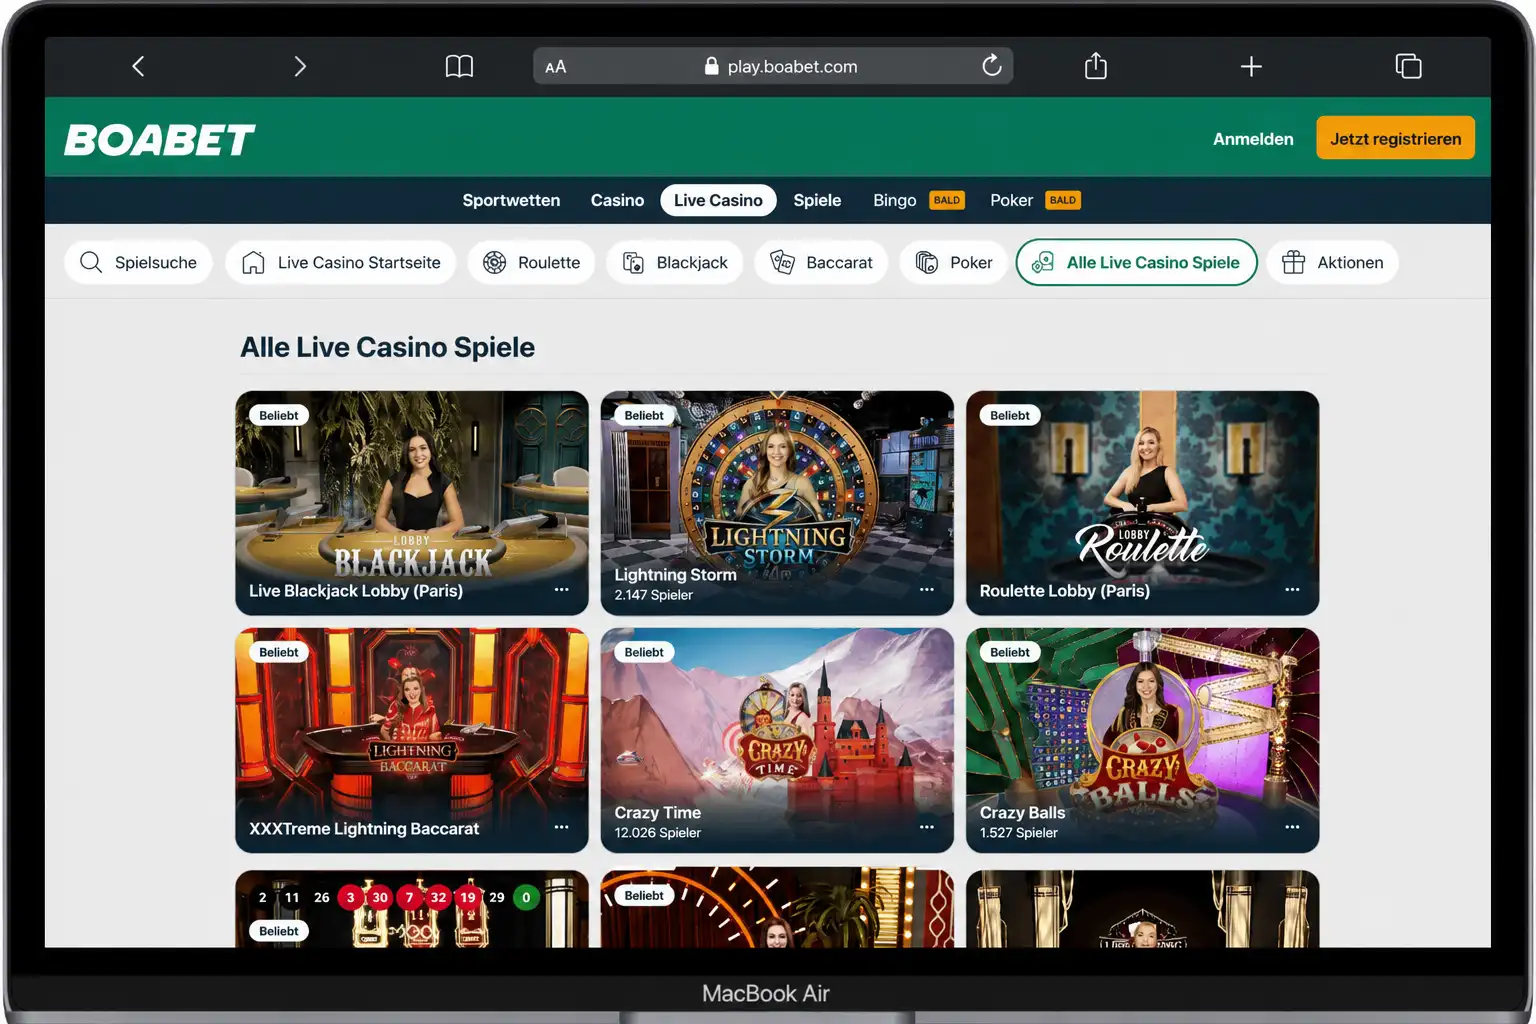Select Alle Live Casino Spiele filter
This screenshot has height=1024, width=1536.
tap(1136, 262)
